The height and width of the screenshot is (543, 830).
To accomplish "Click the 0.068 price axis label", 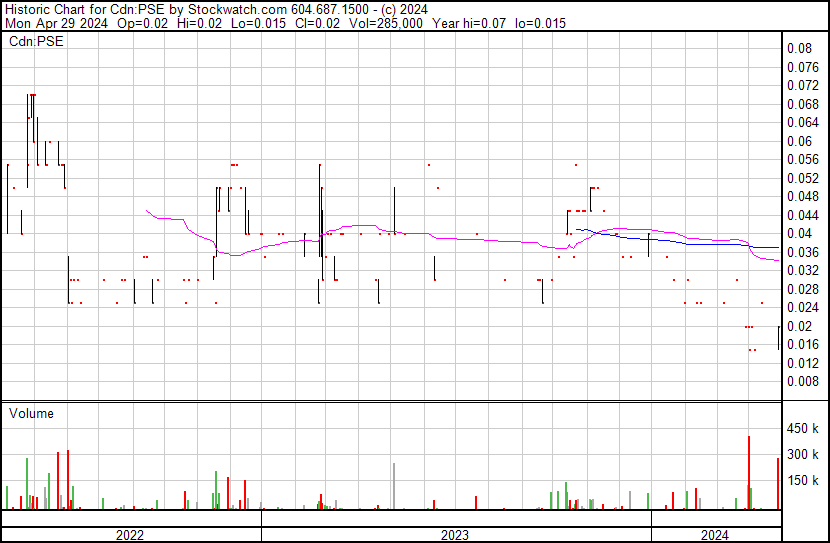I will tap(802, 104).
